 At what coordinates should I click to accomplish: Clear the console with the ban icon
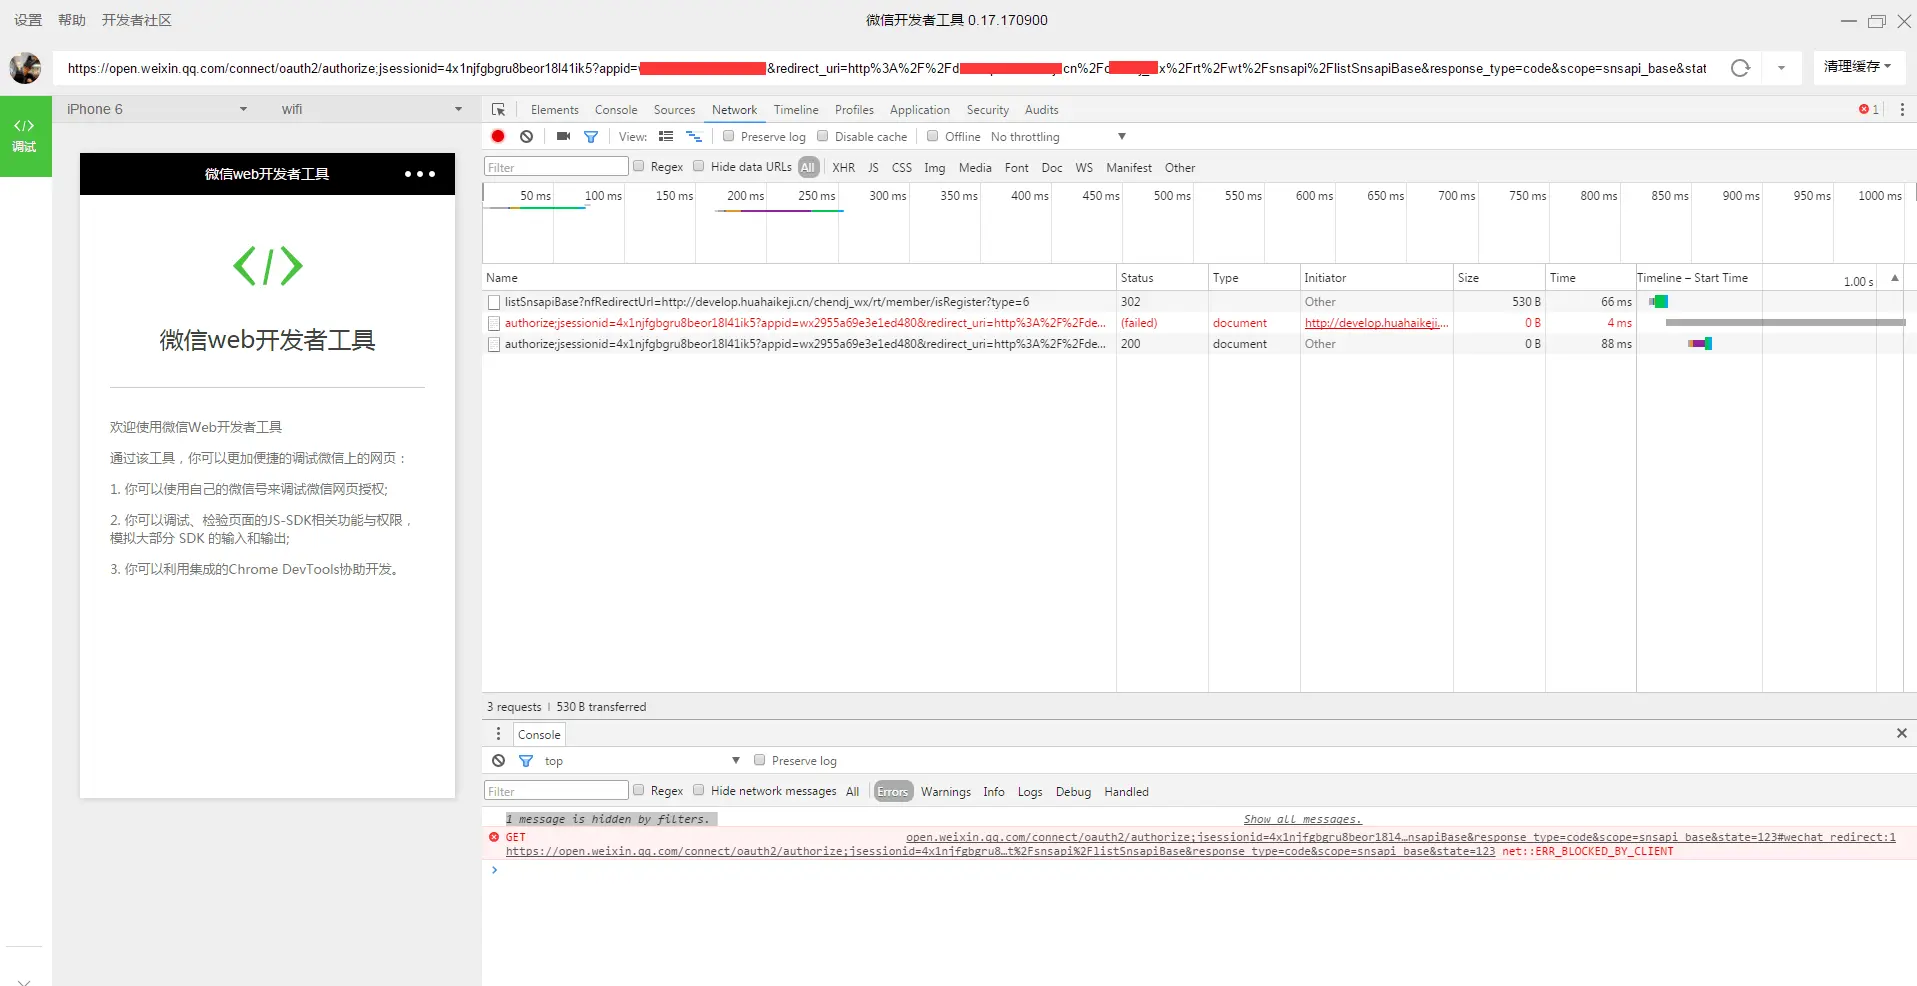(x=498, y=761)
